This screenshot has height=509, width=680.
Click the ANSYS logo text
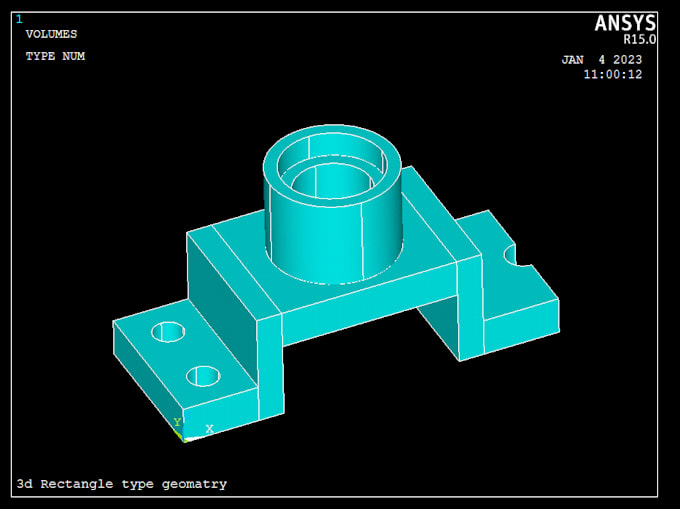(x=625, y=23)
